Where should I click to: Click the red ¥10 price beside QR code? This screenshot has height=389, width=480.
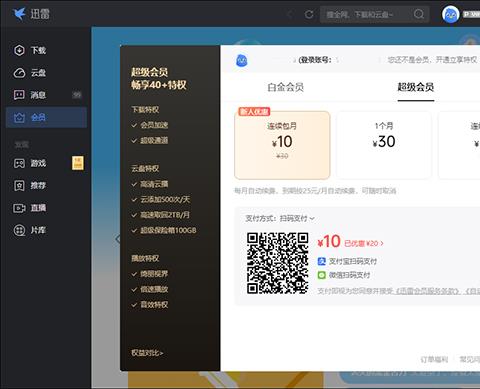pos(329,242)
